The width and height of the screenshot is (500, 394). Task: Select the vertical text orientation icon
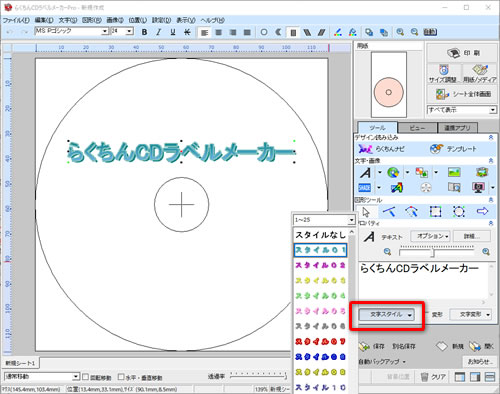coord(293,32)
